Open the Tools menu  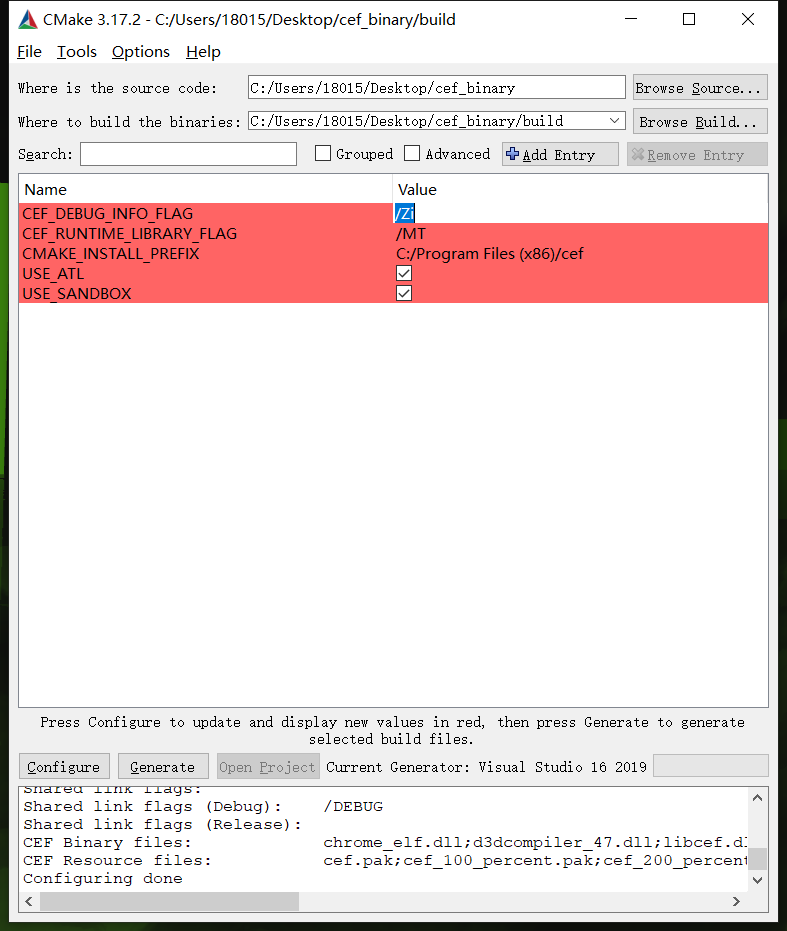click(77, 52)
